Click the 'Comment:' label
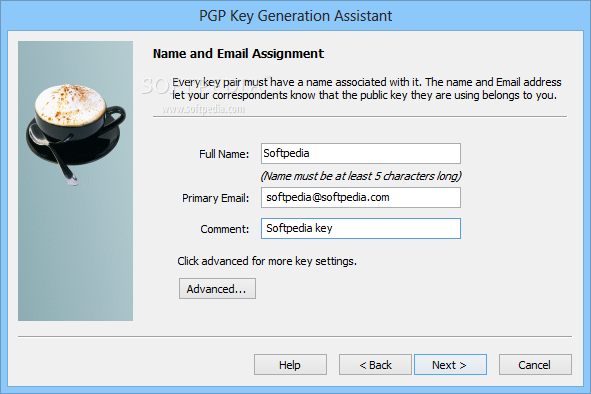Screen dimensions: 591x394 click(225, 229)
